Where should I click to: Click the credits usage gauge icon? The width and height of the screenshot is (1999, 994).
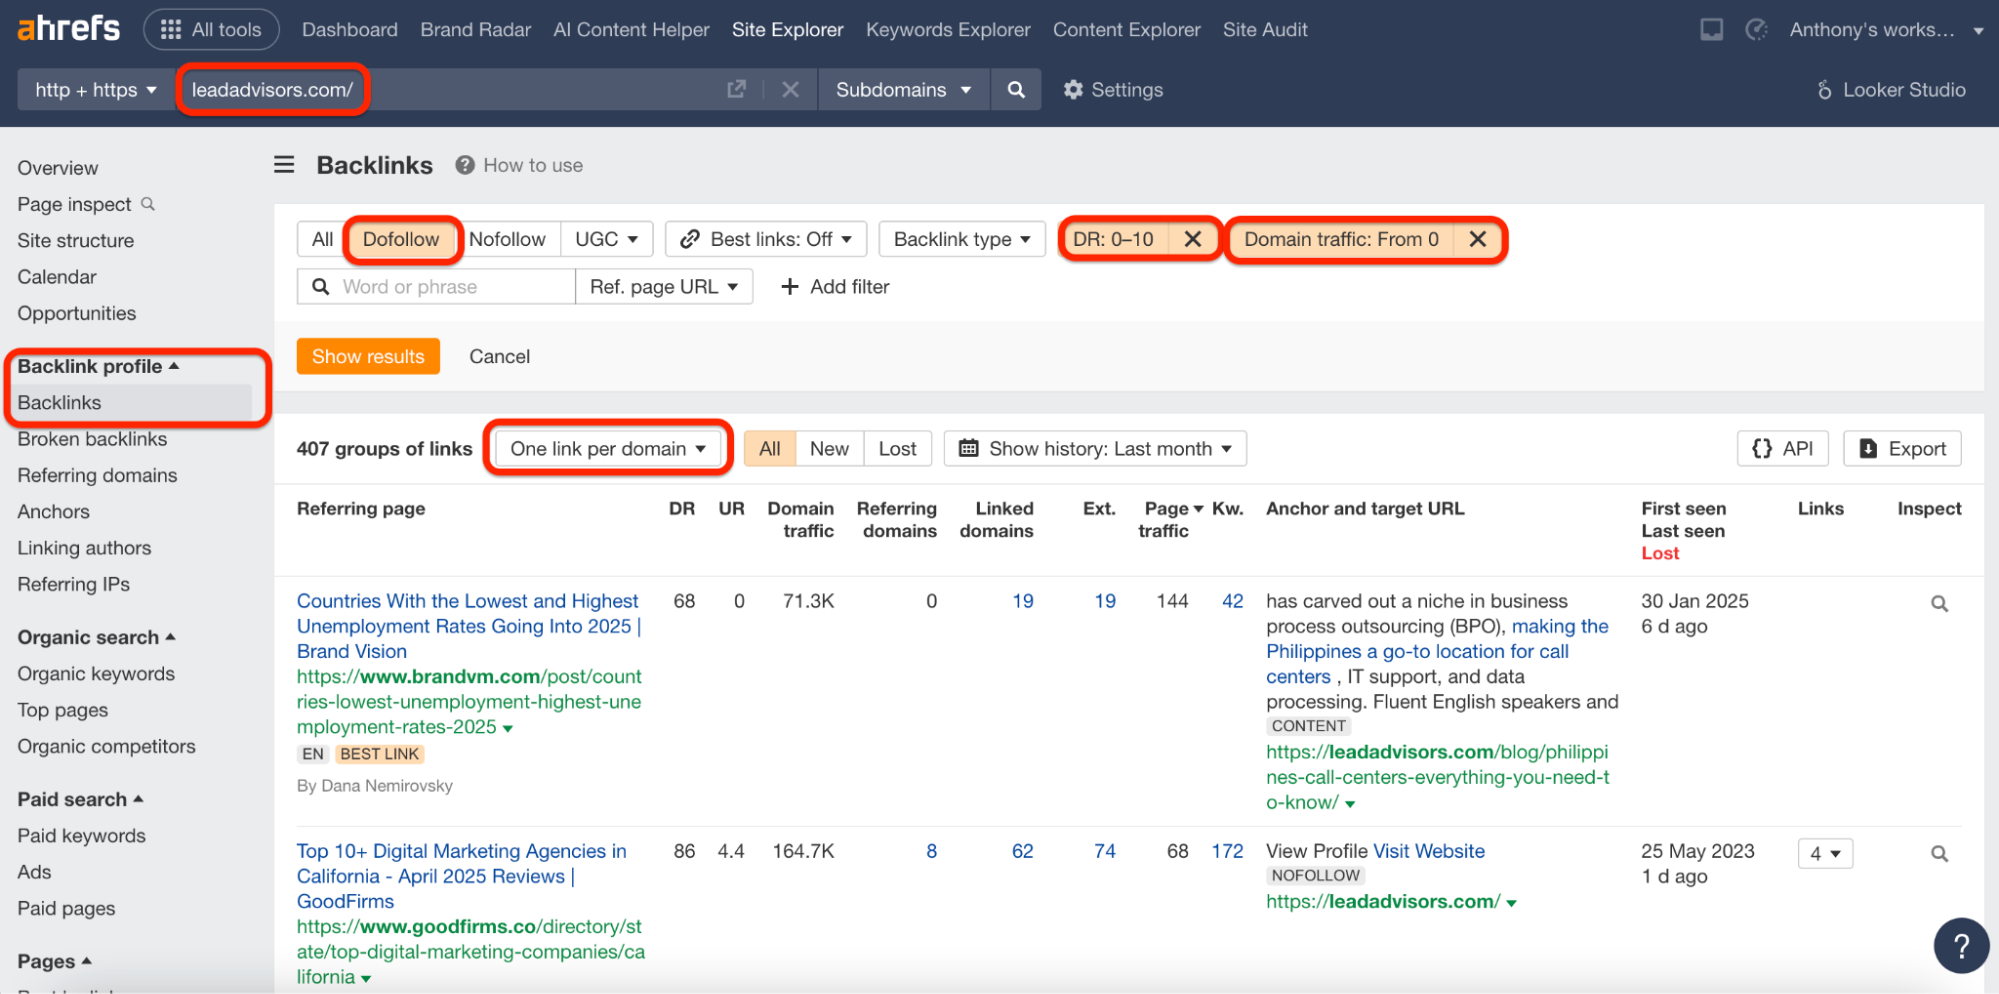[1756, 30]
